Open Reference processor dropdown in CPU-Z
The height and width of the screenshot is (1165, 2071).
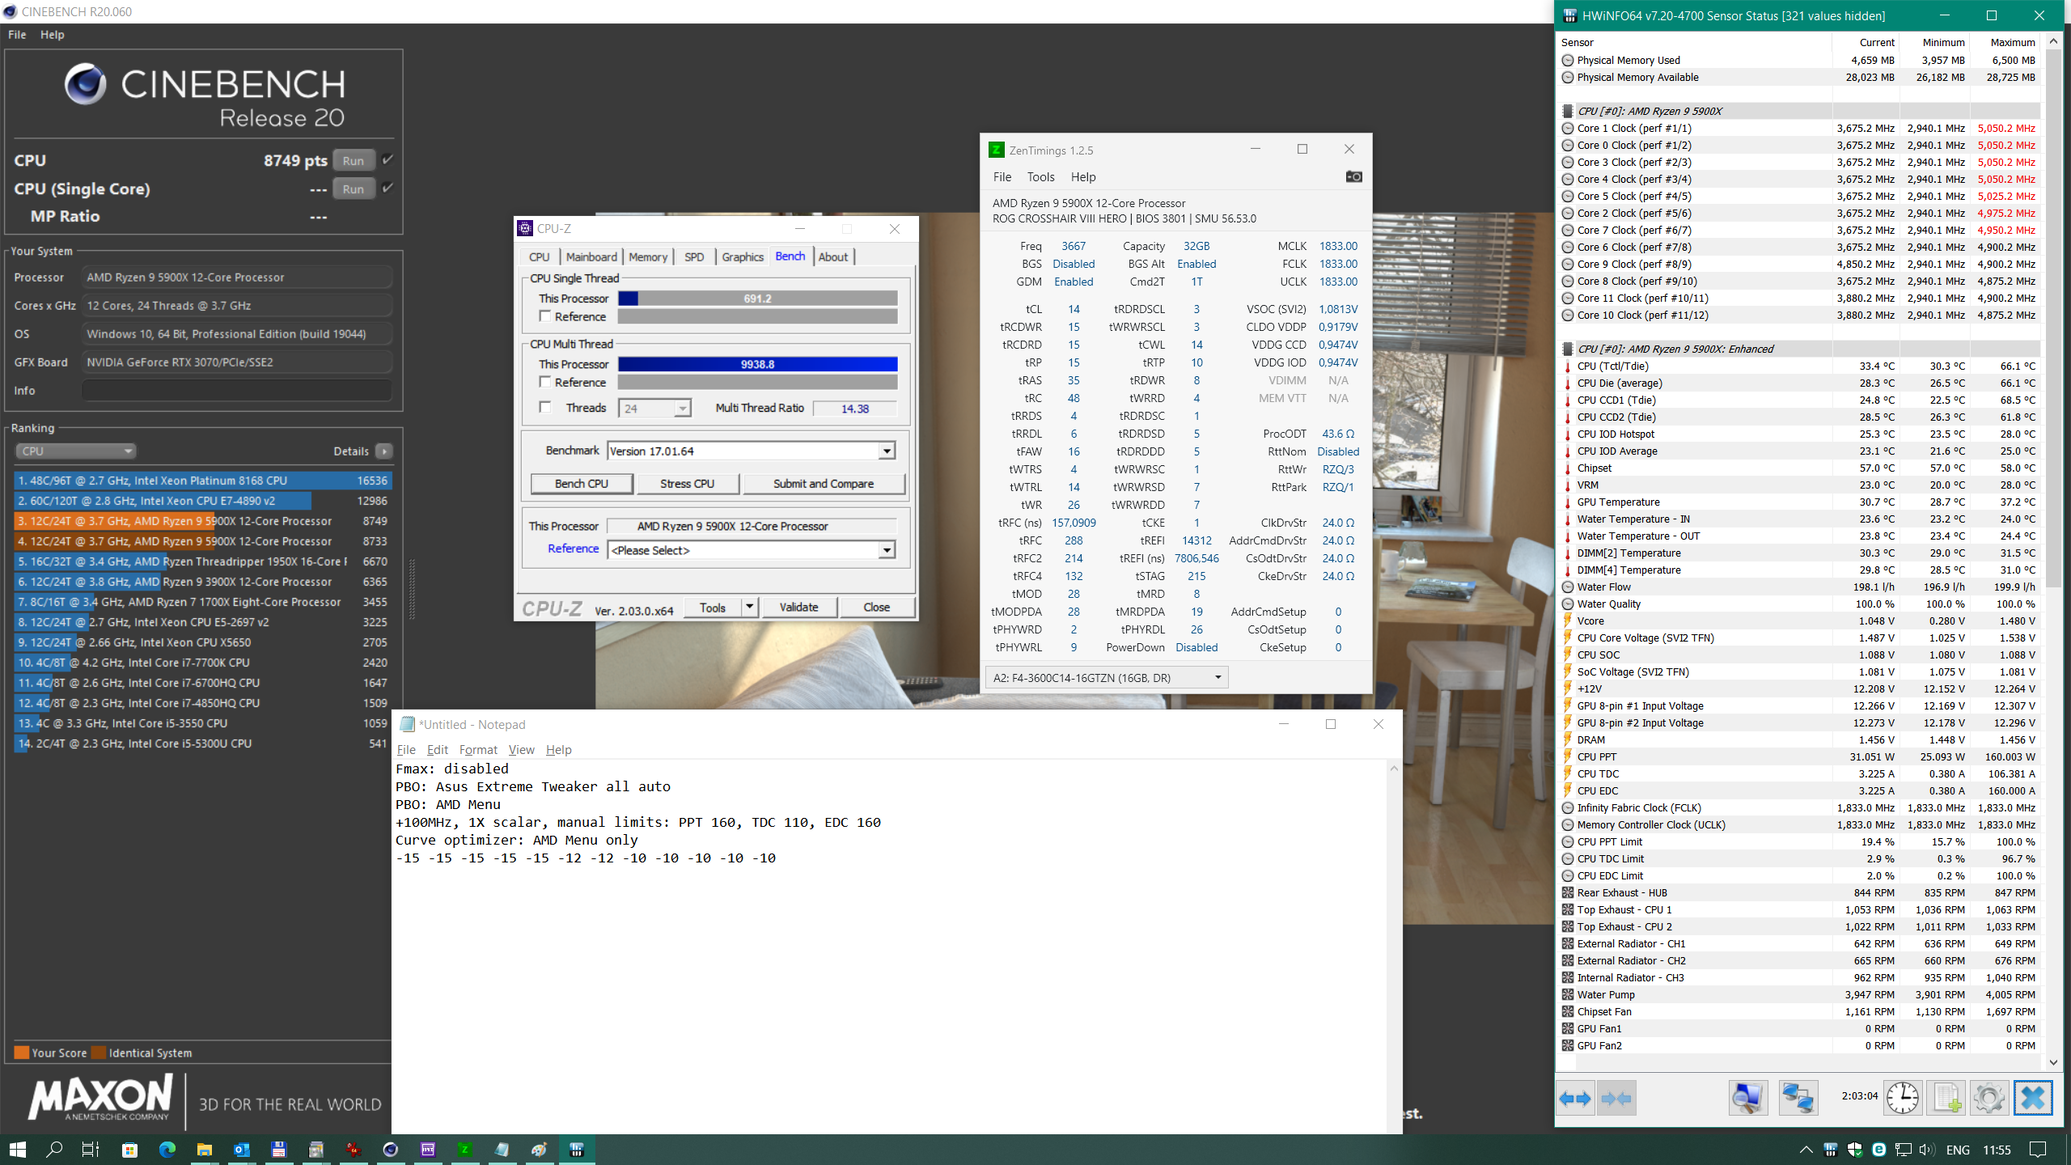[x=886, y=550]
